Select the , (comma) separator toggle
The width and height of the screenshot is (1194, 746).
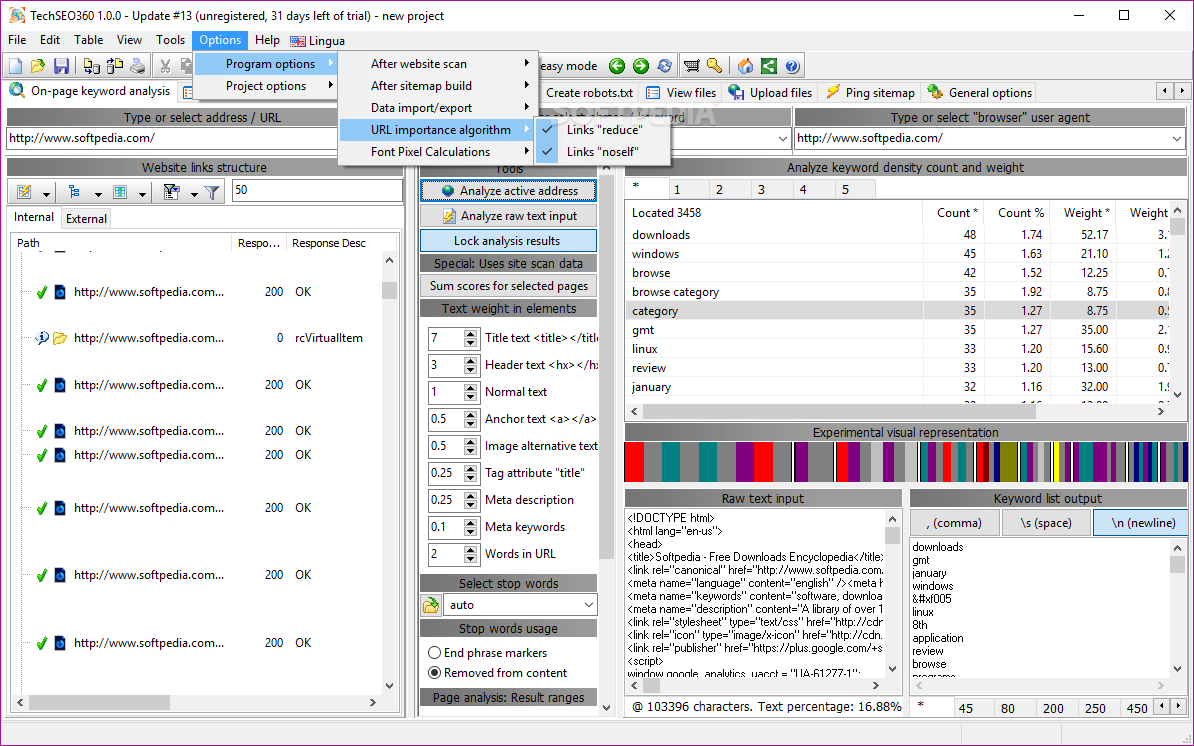954,523
